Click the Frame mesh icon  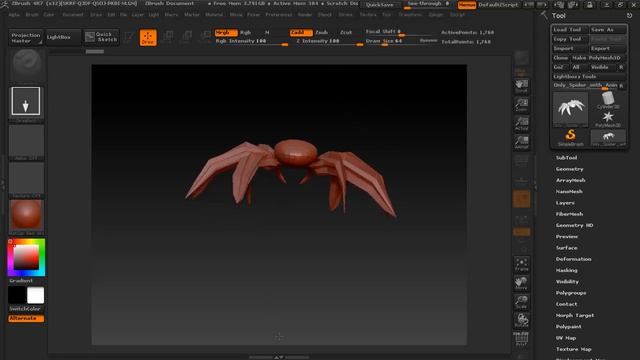521,264
